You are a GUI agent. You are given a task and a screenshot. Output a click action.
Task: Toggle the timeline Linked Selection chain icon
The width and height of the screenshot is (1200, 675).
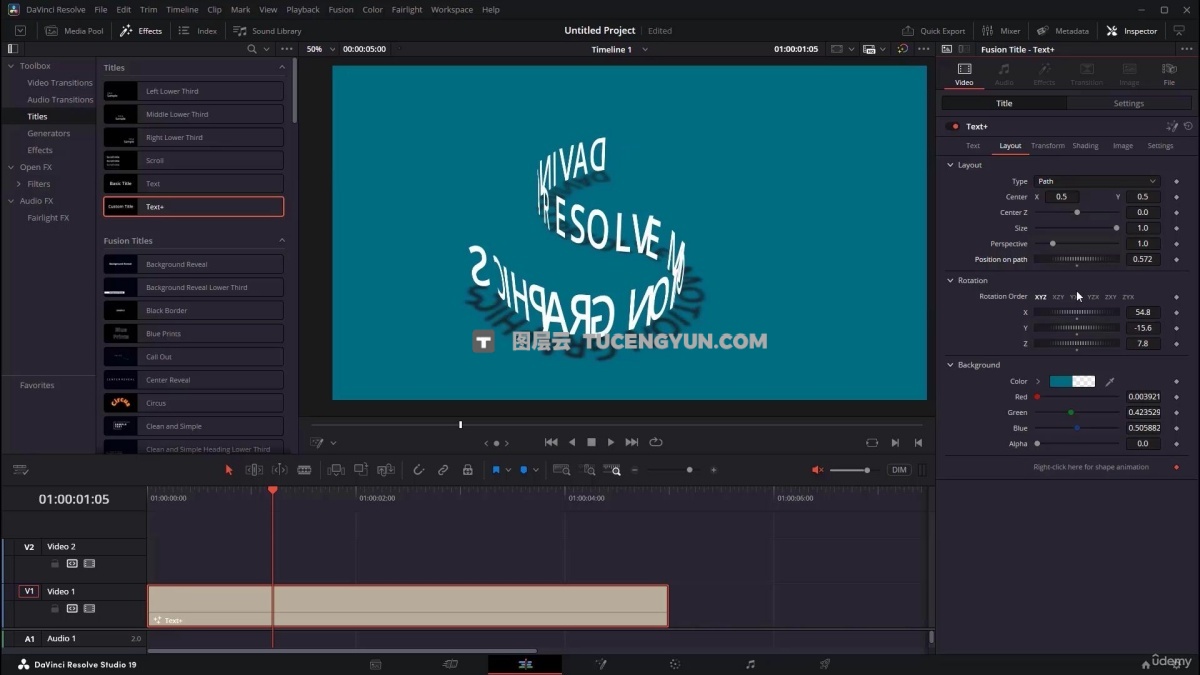(443, 470)
